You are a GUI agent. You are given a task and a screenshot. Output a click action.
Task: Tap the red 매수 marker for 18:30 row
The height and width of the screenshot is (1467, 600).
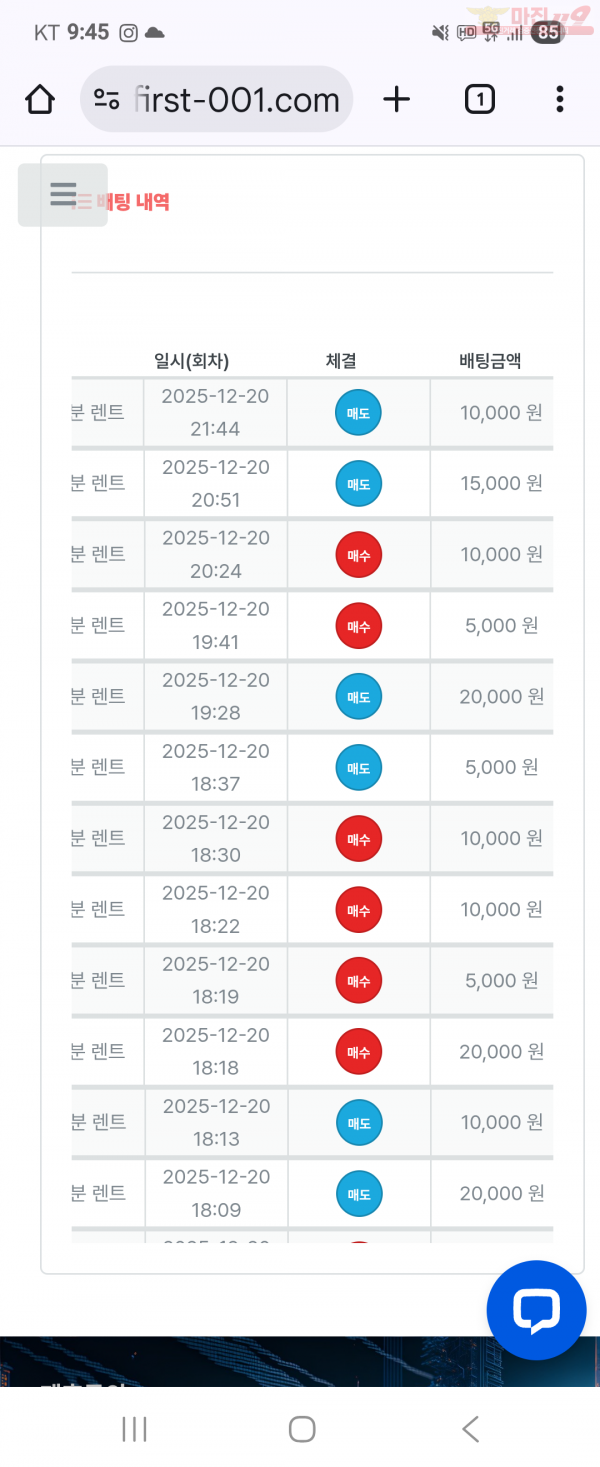click(x=359, y=838)
